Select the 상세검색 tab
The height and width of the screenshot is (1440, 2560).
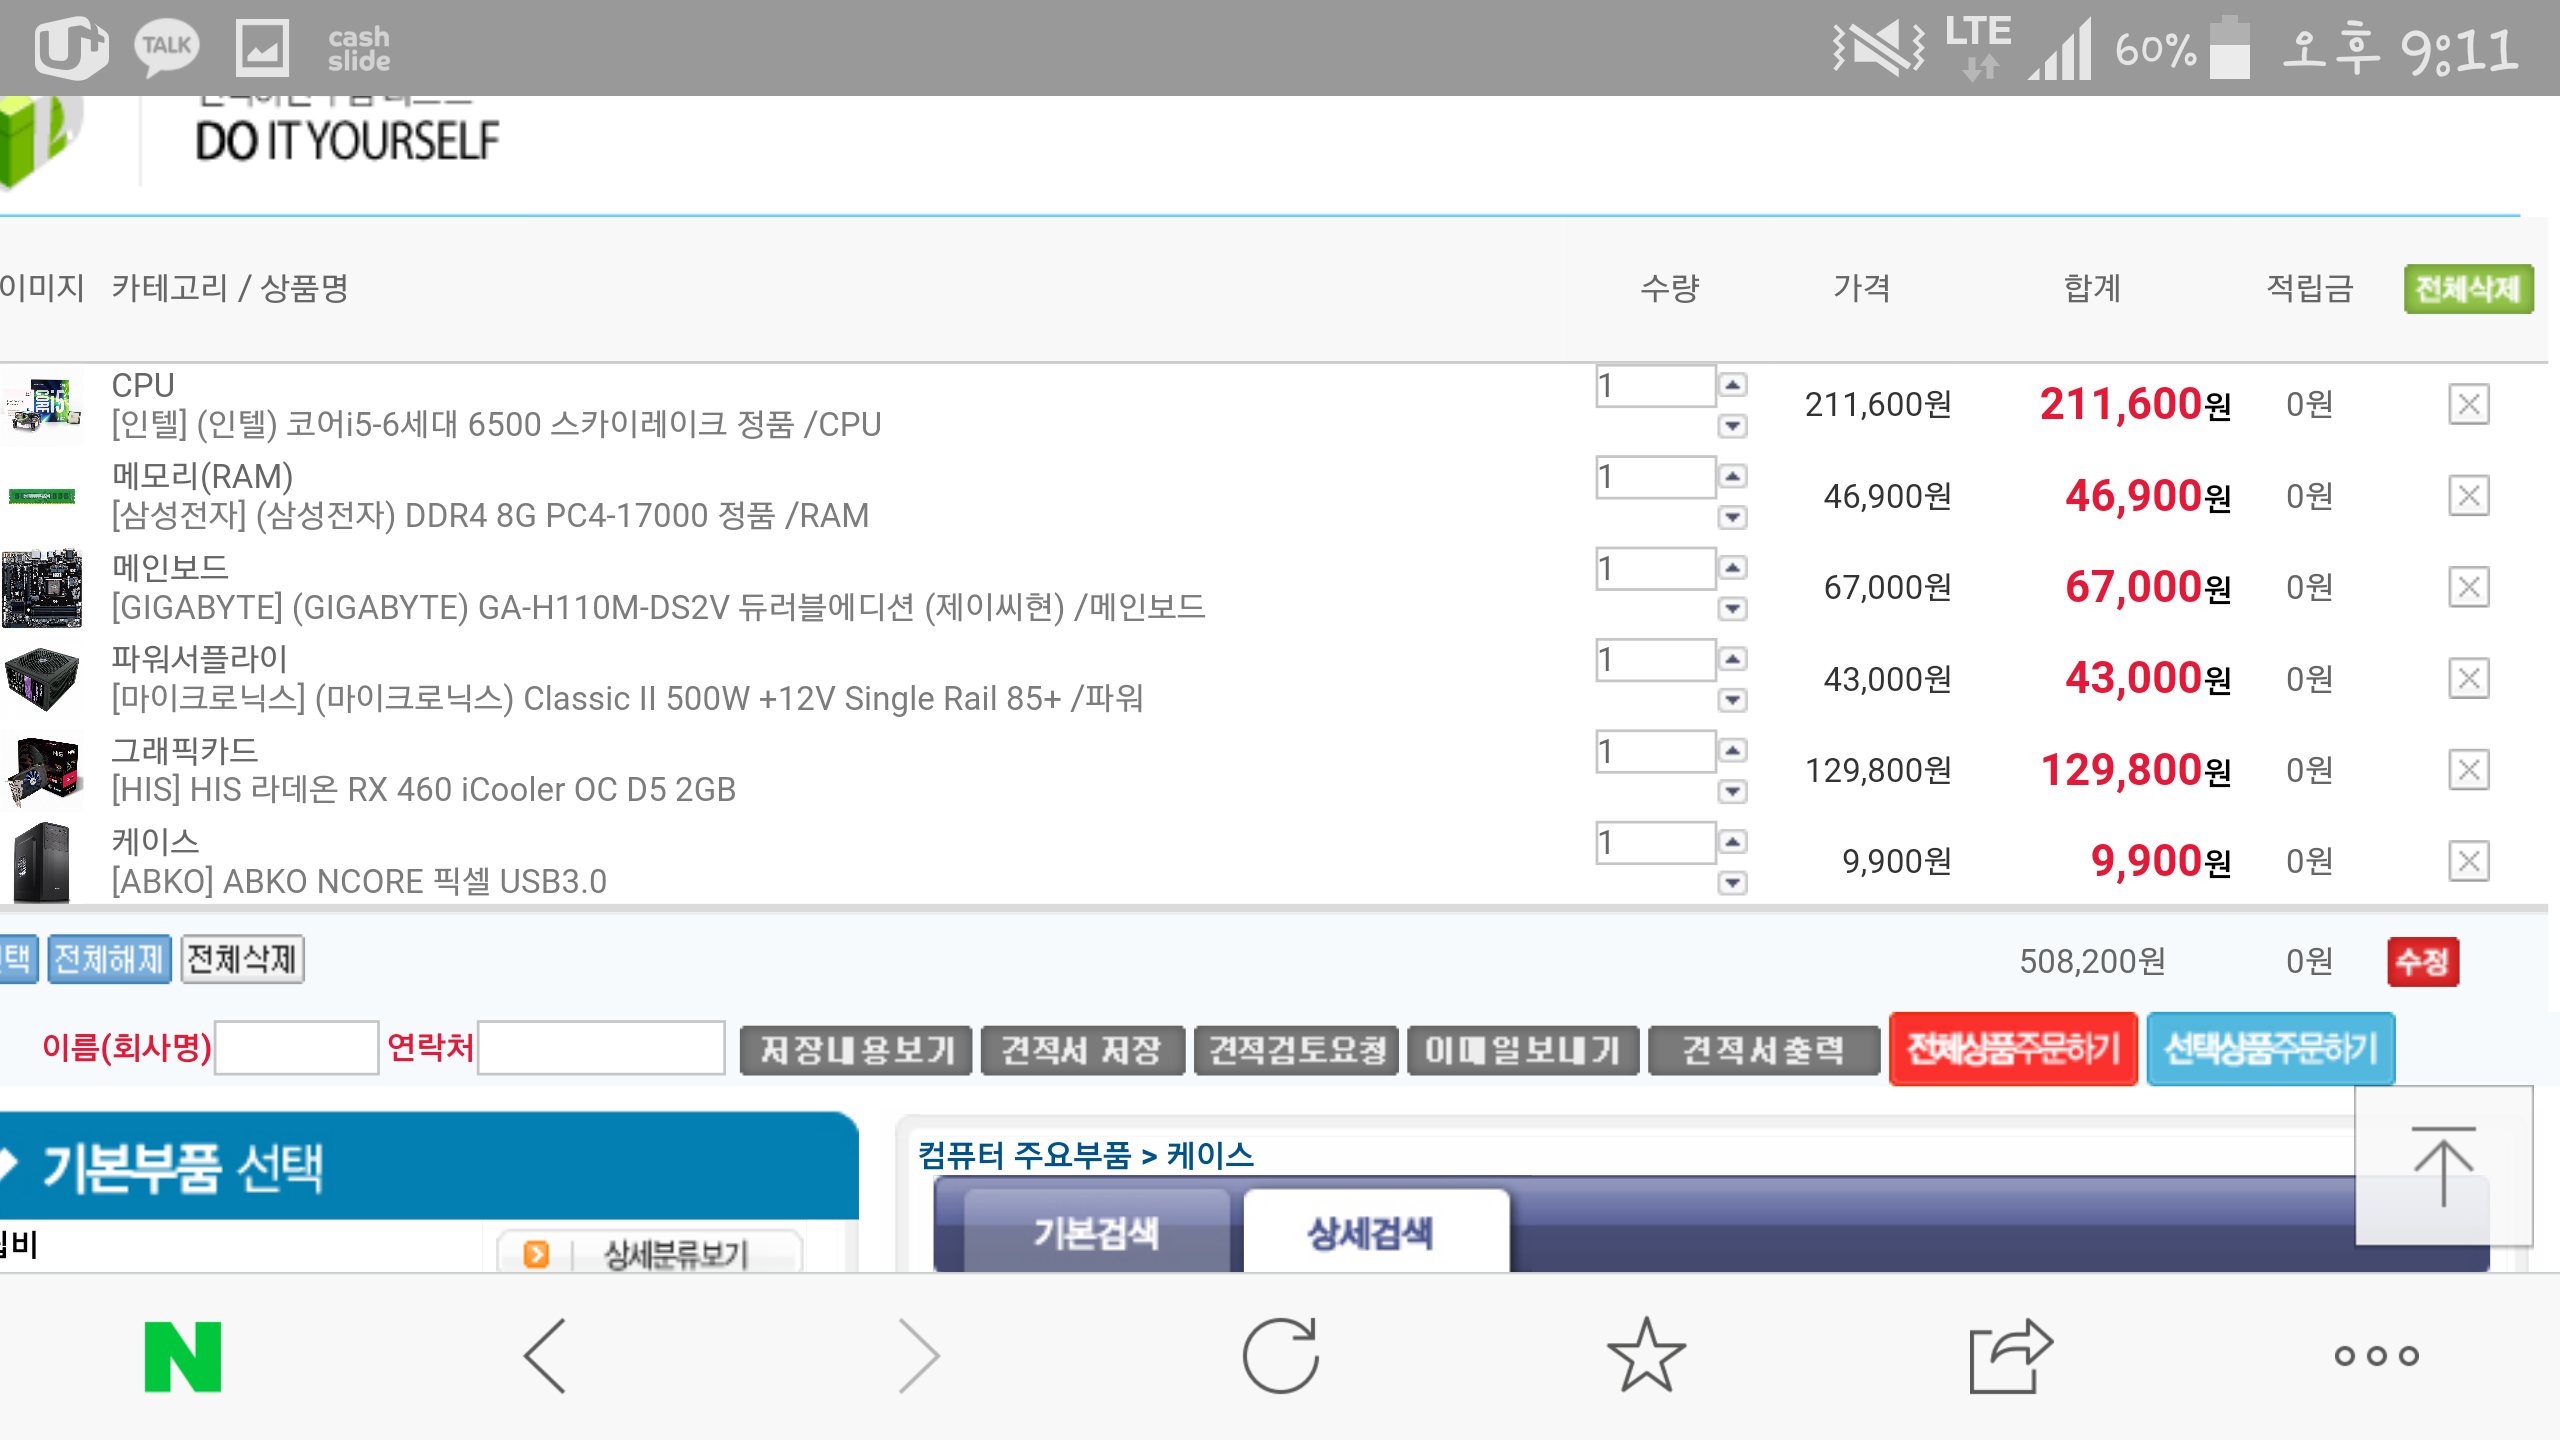click(x=1371, y=1232)
